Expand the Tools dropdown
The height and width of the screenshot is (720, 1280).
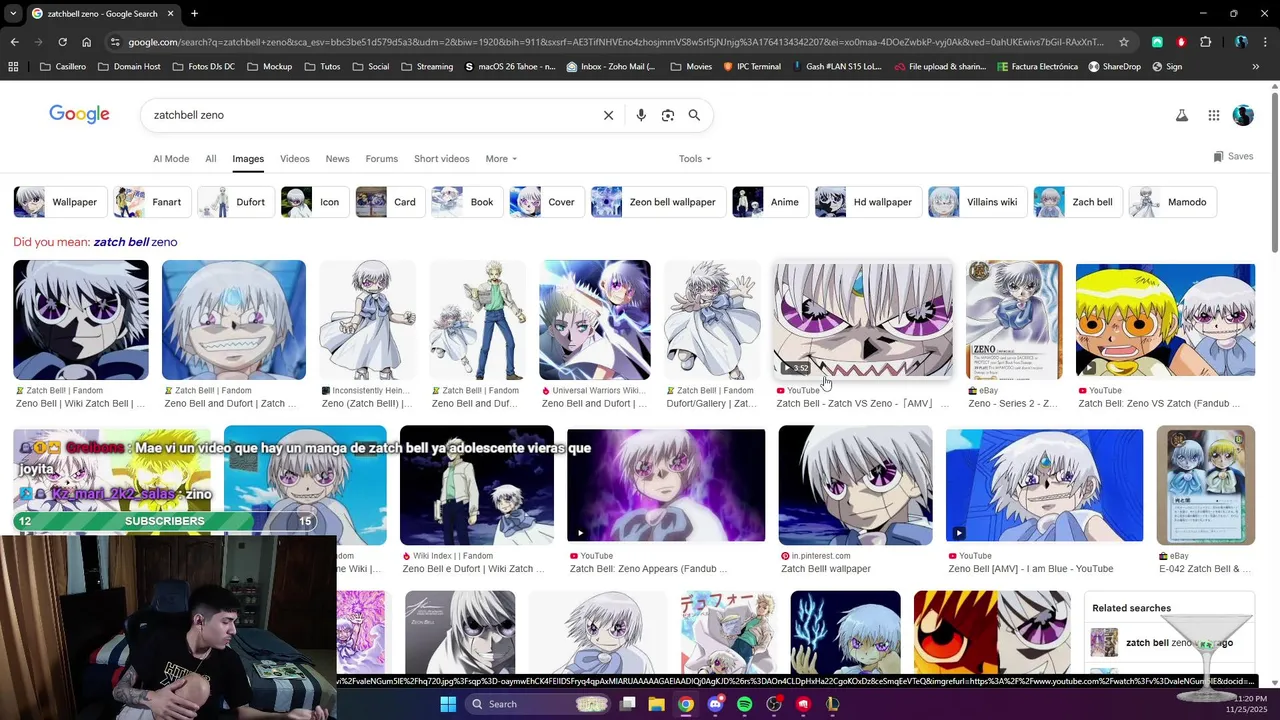pyautogui.click(x=695, y=159)
